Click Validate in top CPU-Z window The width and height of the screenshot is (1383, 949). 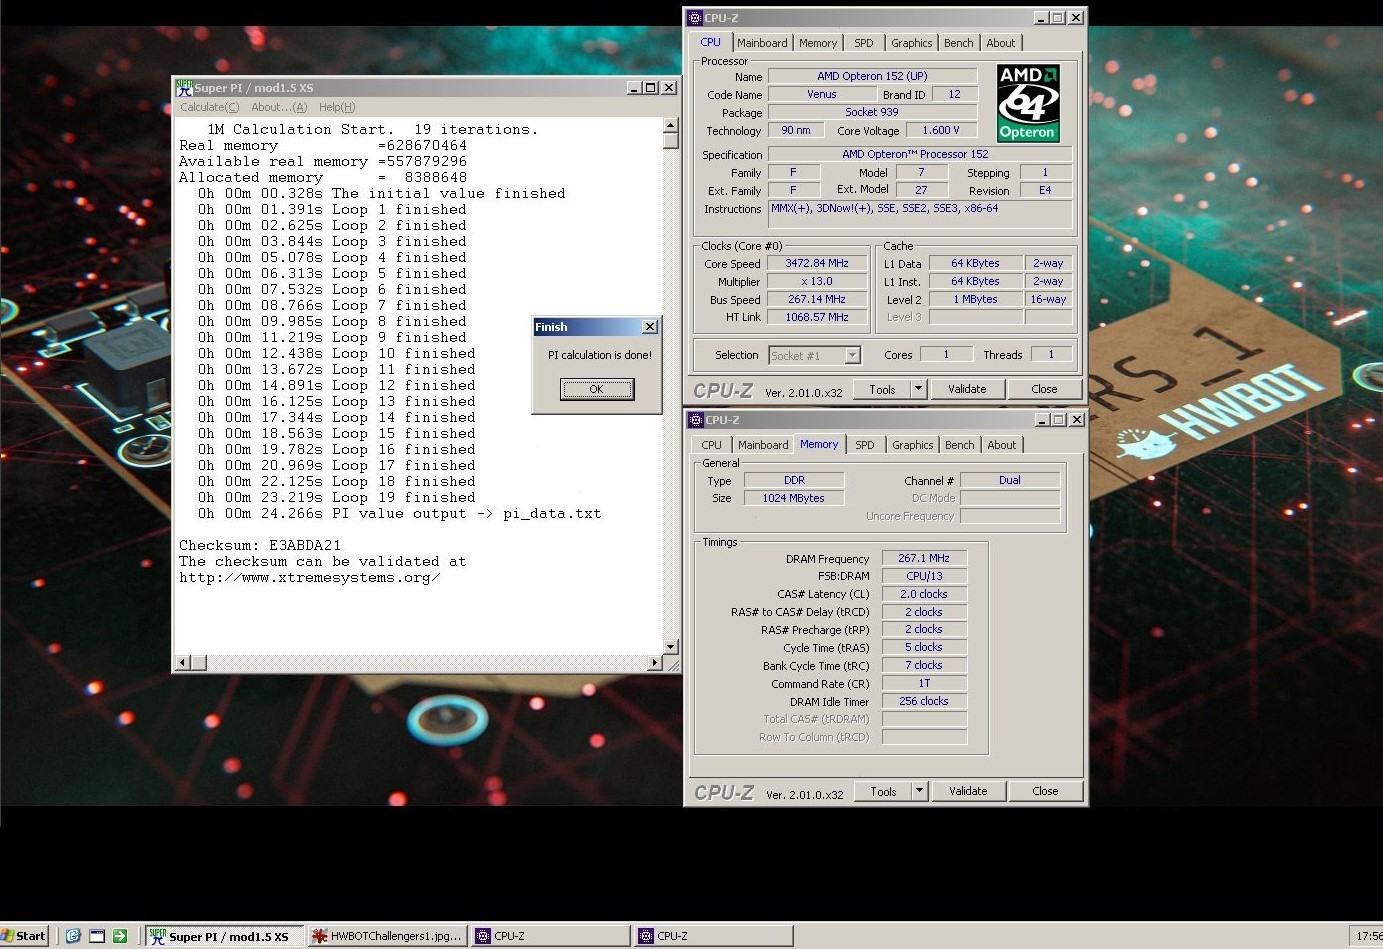click(x=967, y=389)
